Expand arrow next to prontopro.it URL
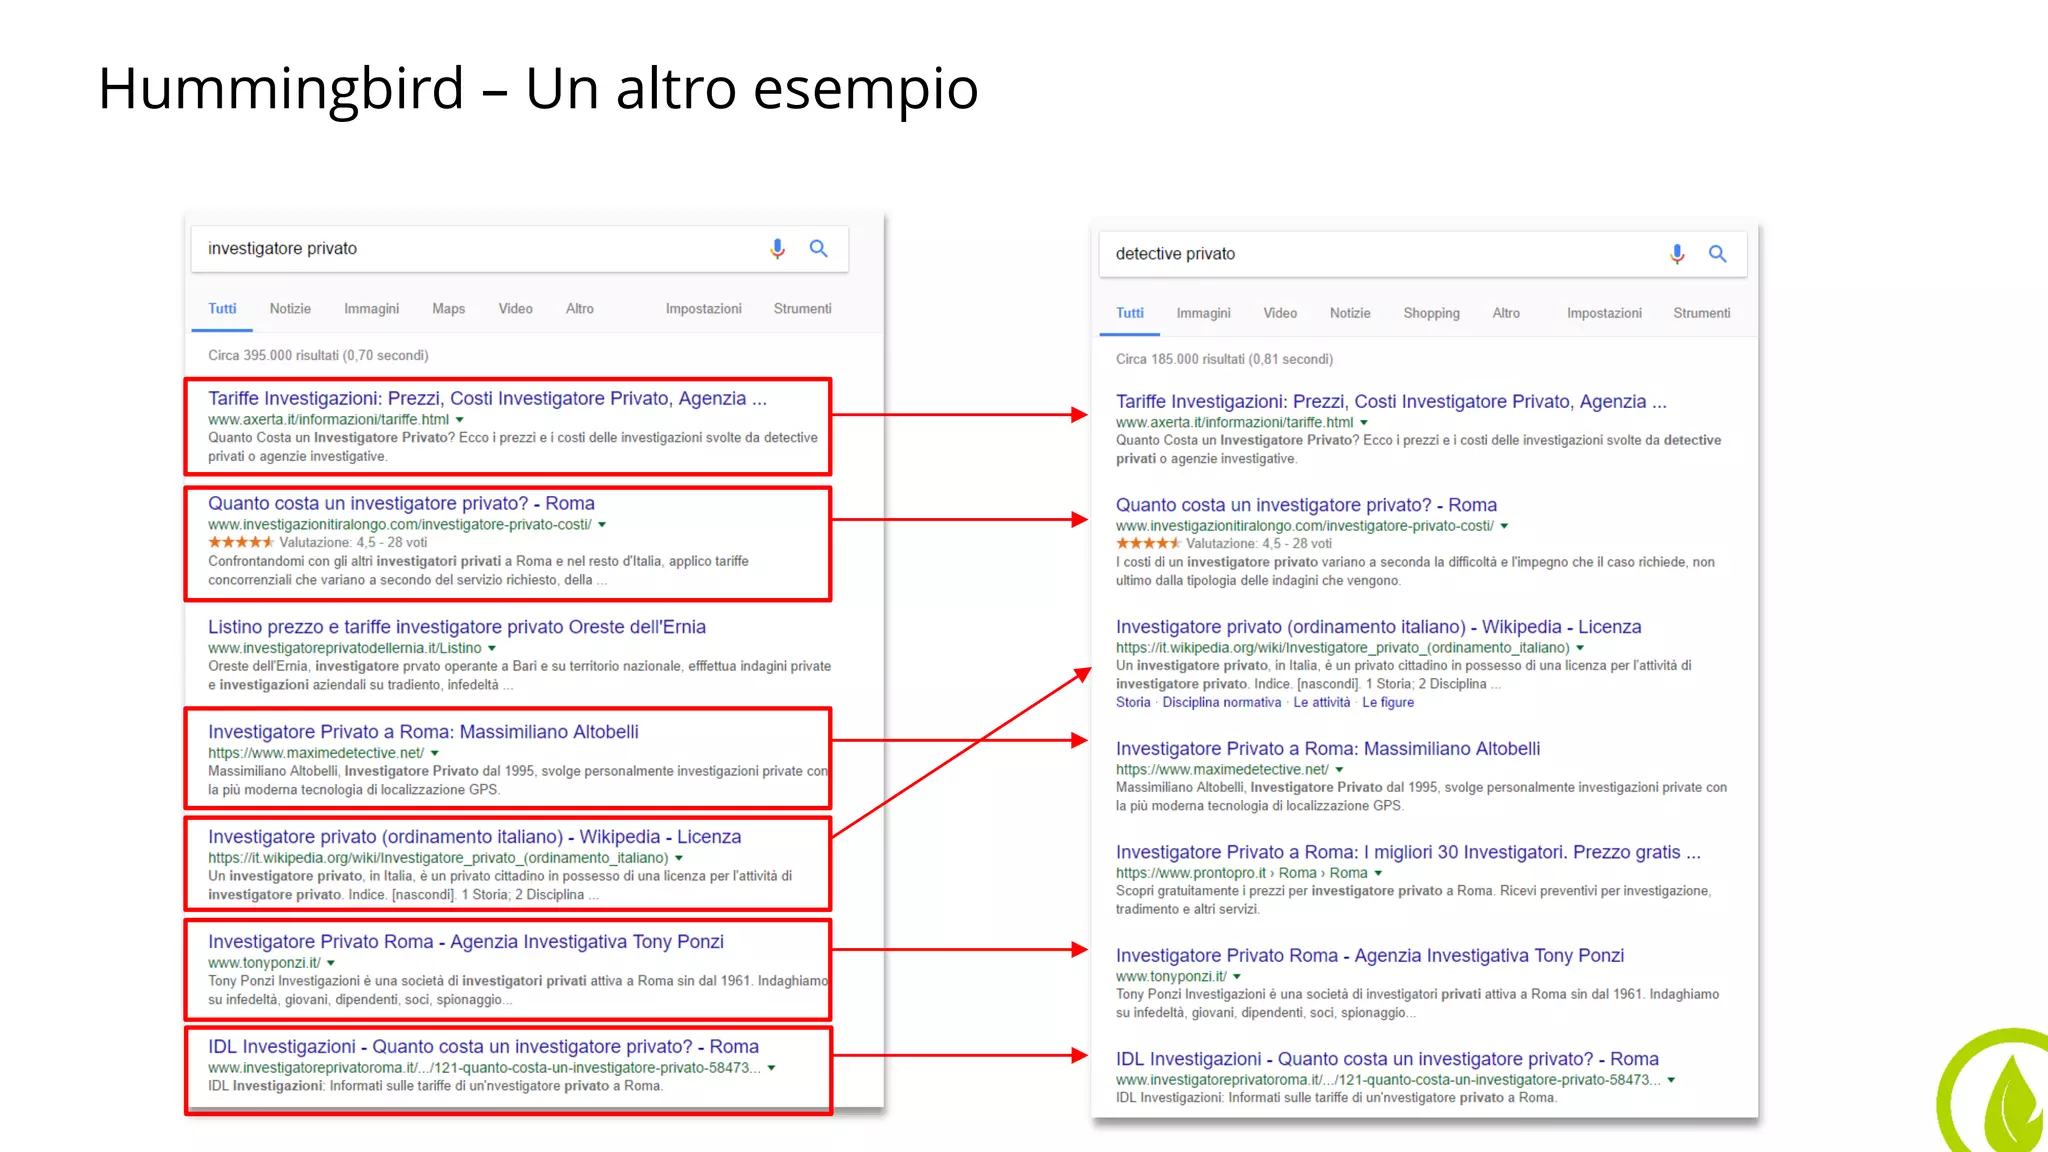The width and height of the screenshot is (2048, 1152). 1378,874
